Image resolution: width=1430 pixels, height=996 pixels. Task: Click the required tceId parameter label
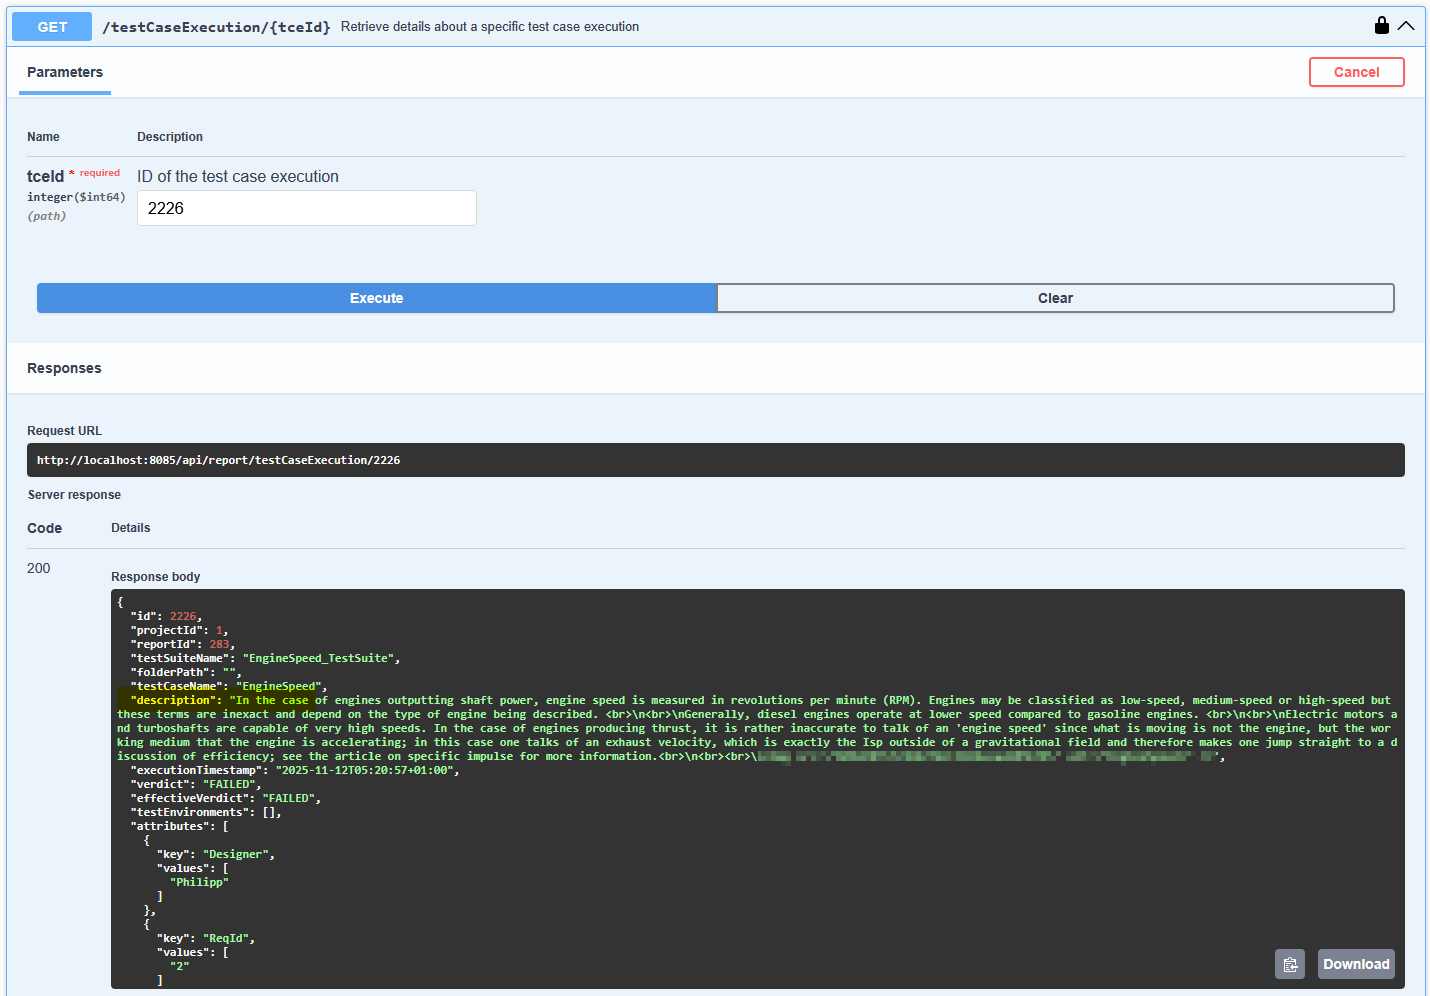[x=45, y=176]
